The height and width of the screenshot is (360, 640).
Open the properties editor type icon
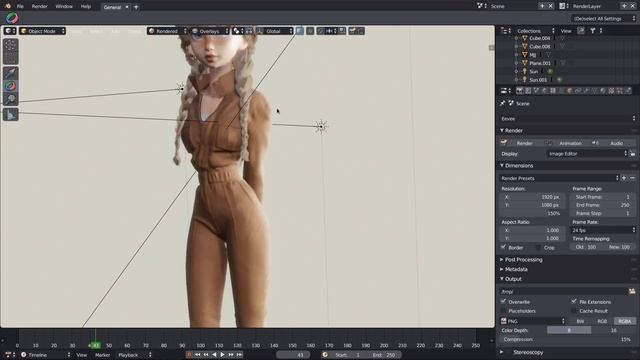tap(506, 91)
